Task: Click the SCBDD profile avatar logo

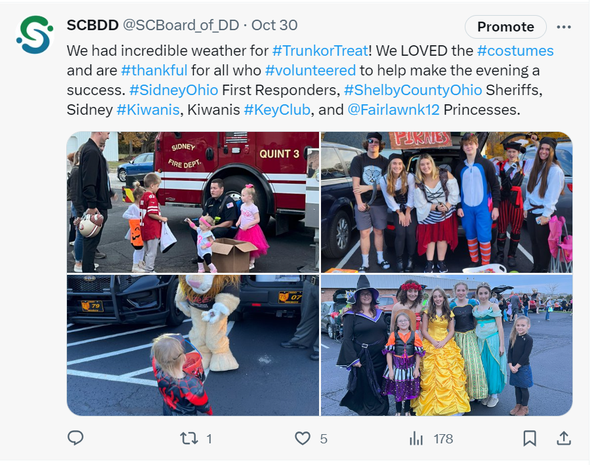Action: (35, 34)
